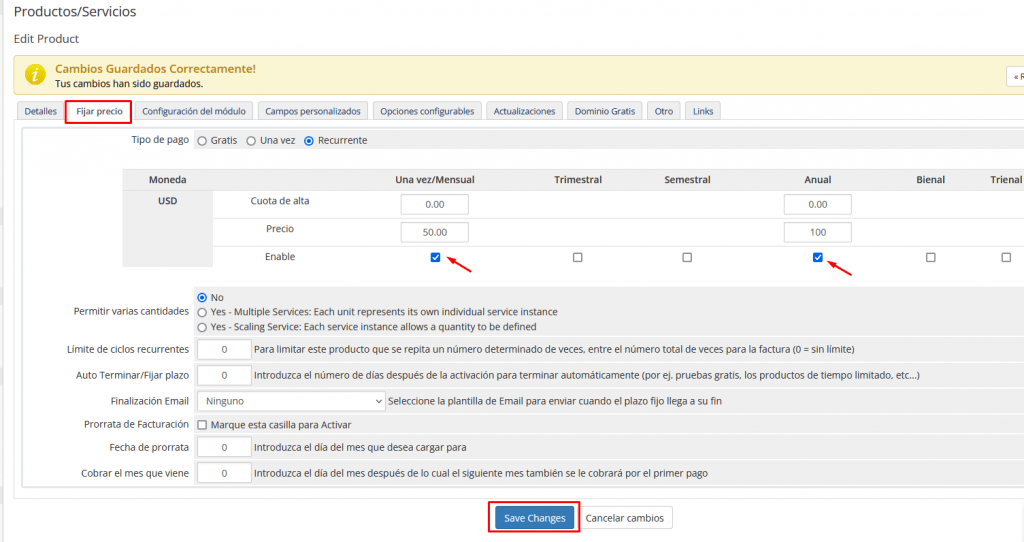Click the Anual Cuota de alta field

[x=817, y=204]
